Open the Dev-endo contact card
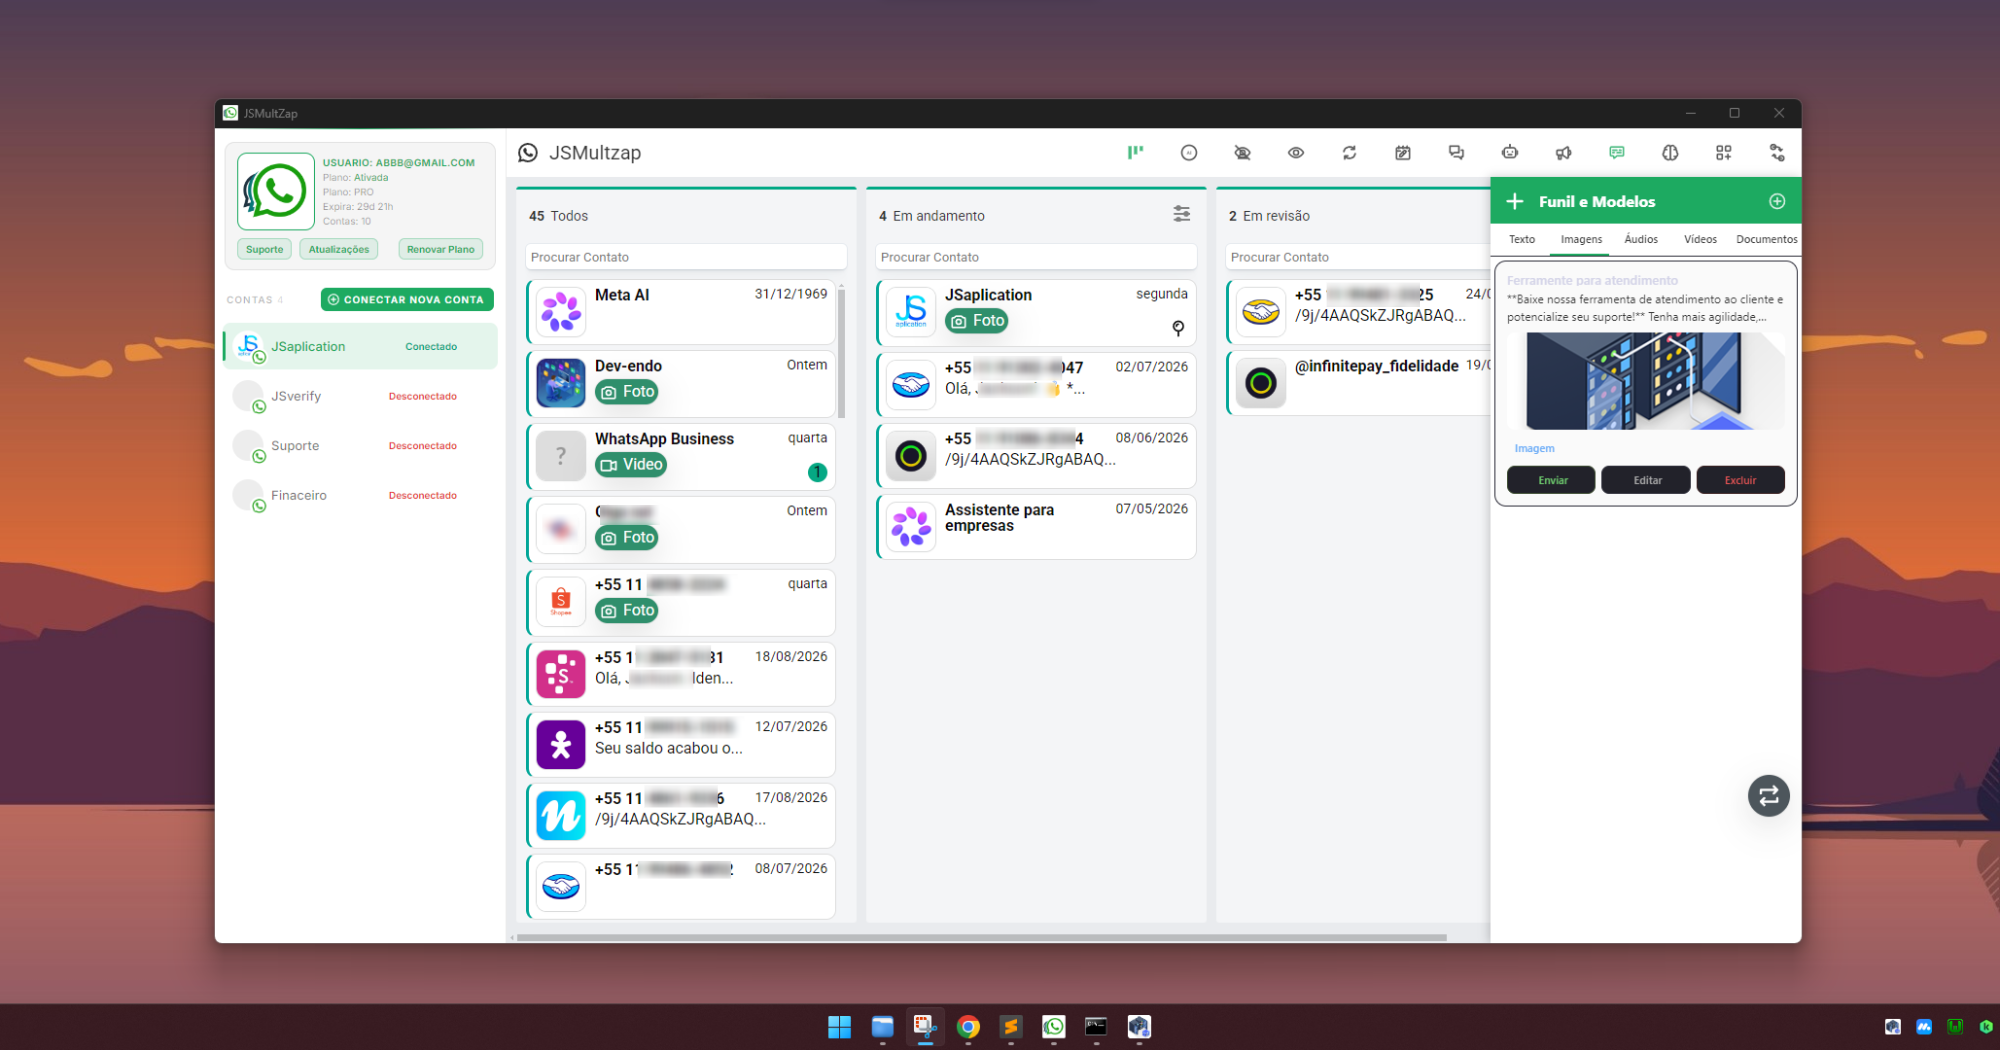Image resolution: width=2000 pixels, height=1050 pixels. click(x=681, y=383)
